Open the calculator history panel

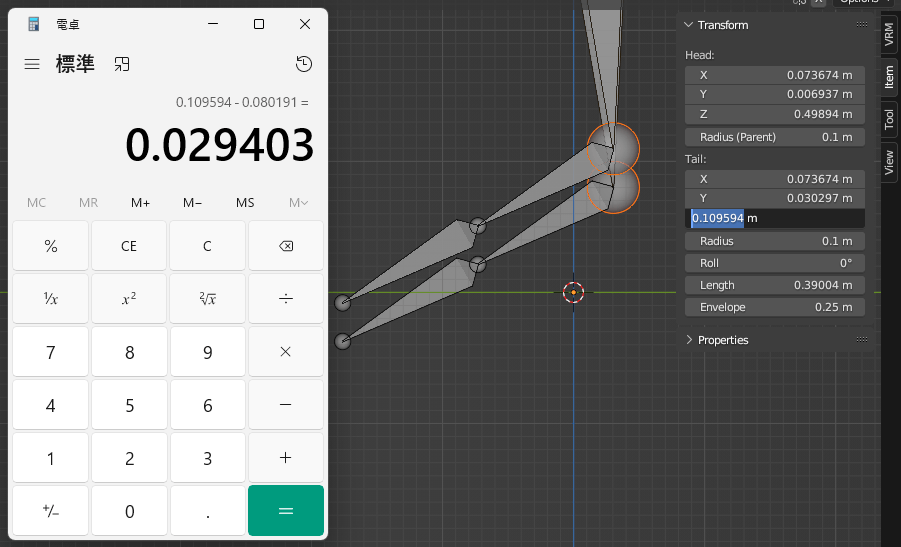pos(304,64)
